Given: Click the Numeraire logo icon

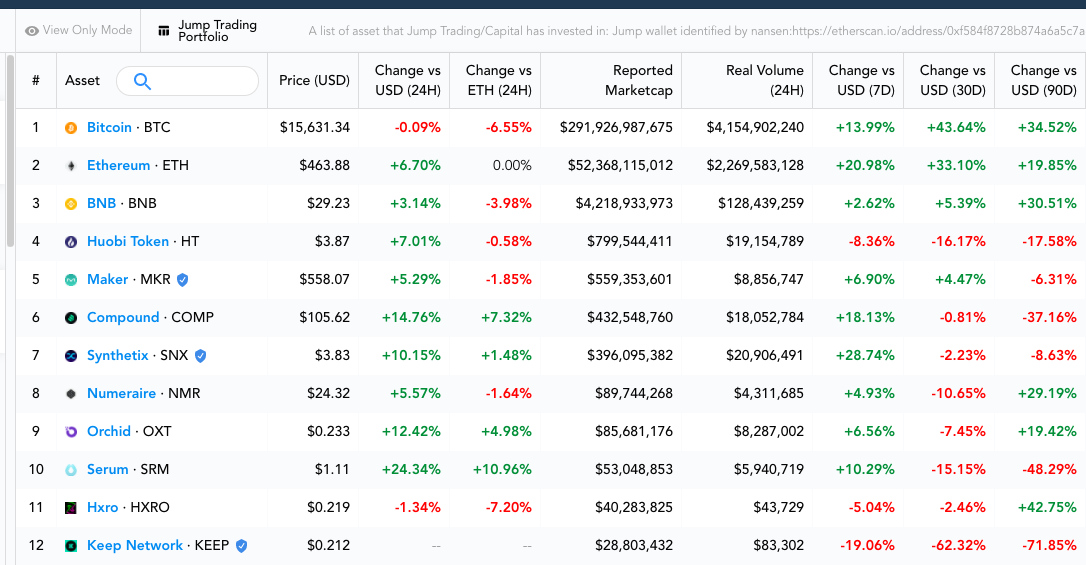Looking at the screenshot, I should 71,394.
